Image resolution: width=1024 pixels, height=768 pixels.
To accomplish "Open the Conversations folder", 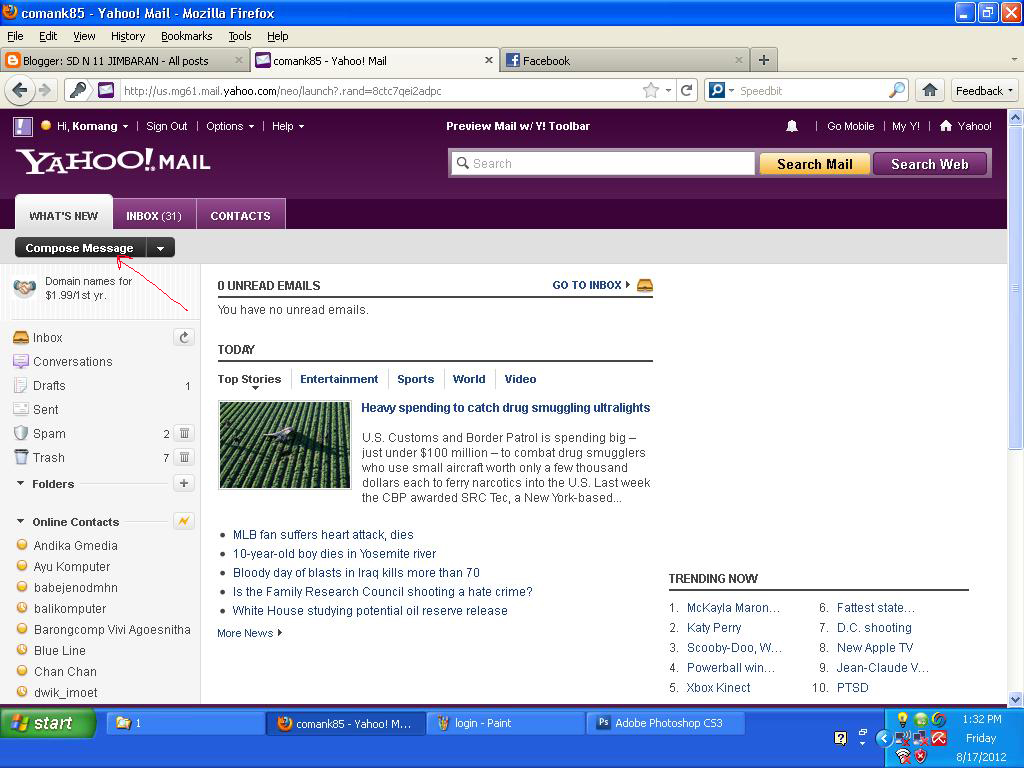I will click(x=72, y=361).
